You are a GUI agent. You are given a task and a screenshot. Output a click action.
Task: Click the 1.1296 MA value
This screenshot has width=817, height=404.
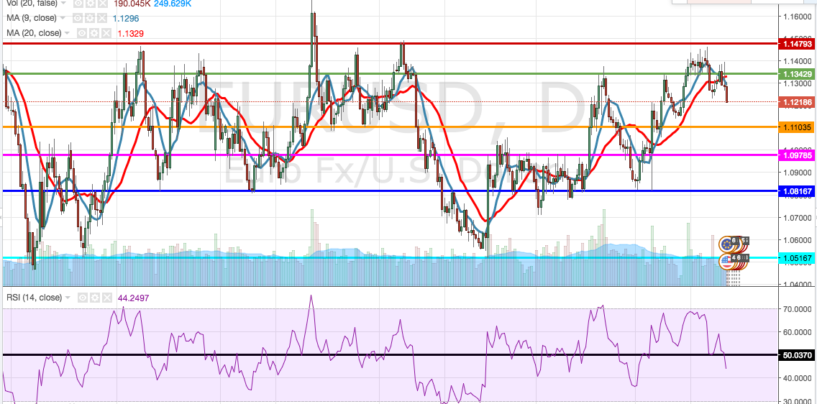point(126,18)
